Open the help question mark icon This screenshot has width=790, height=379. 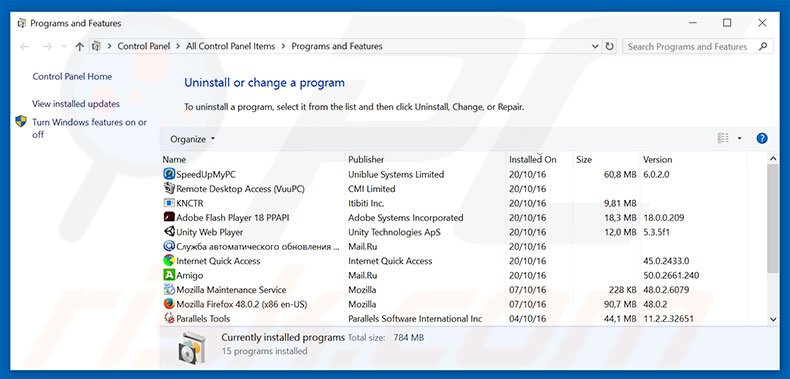pos(762,139)
